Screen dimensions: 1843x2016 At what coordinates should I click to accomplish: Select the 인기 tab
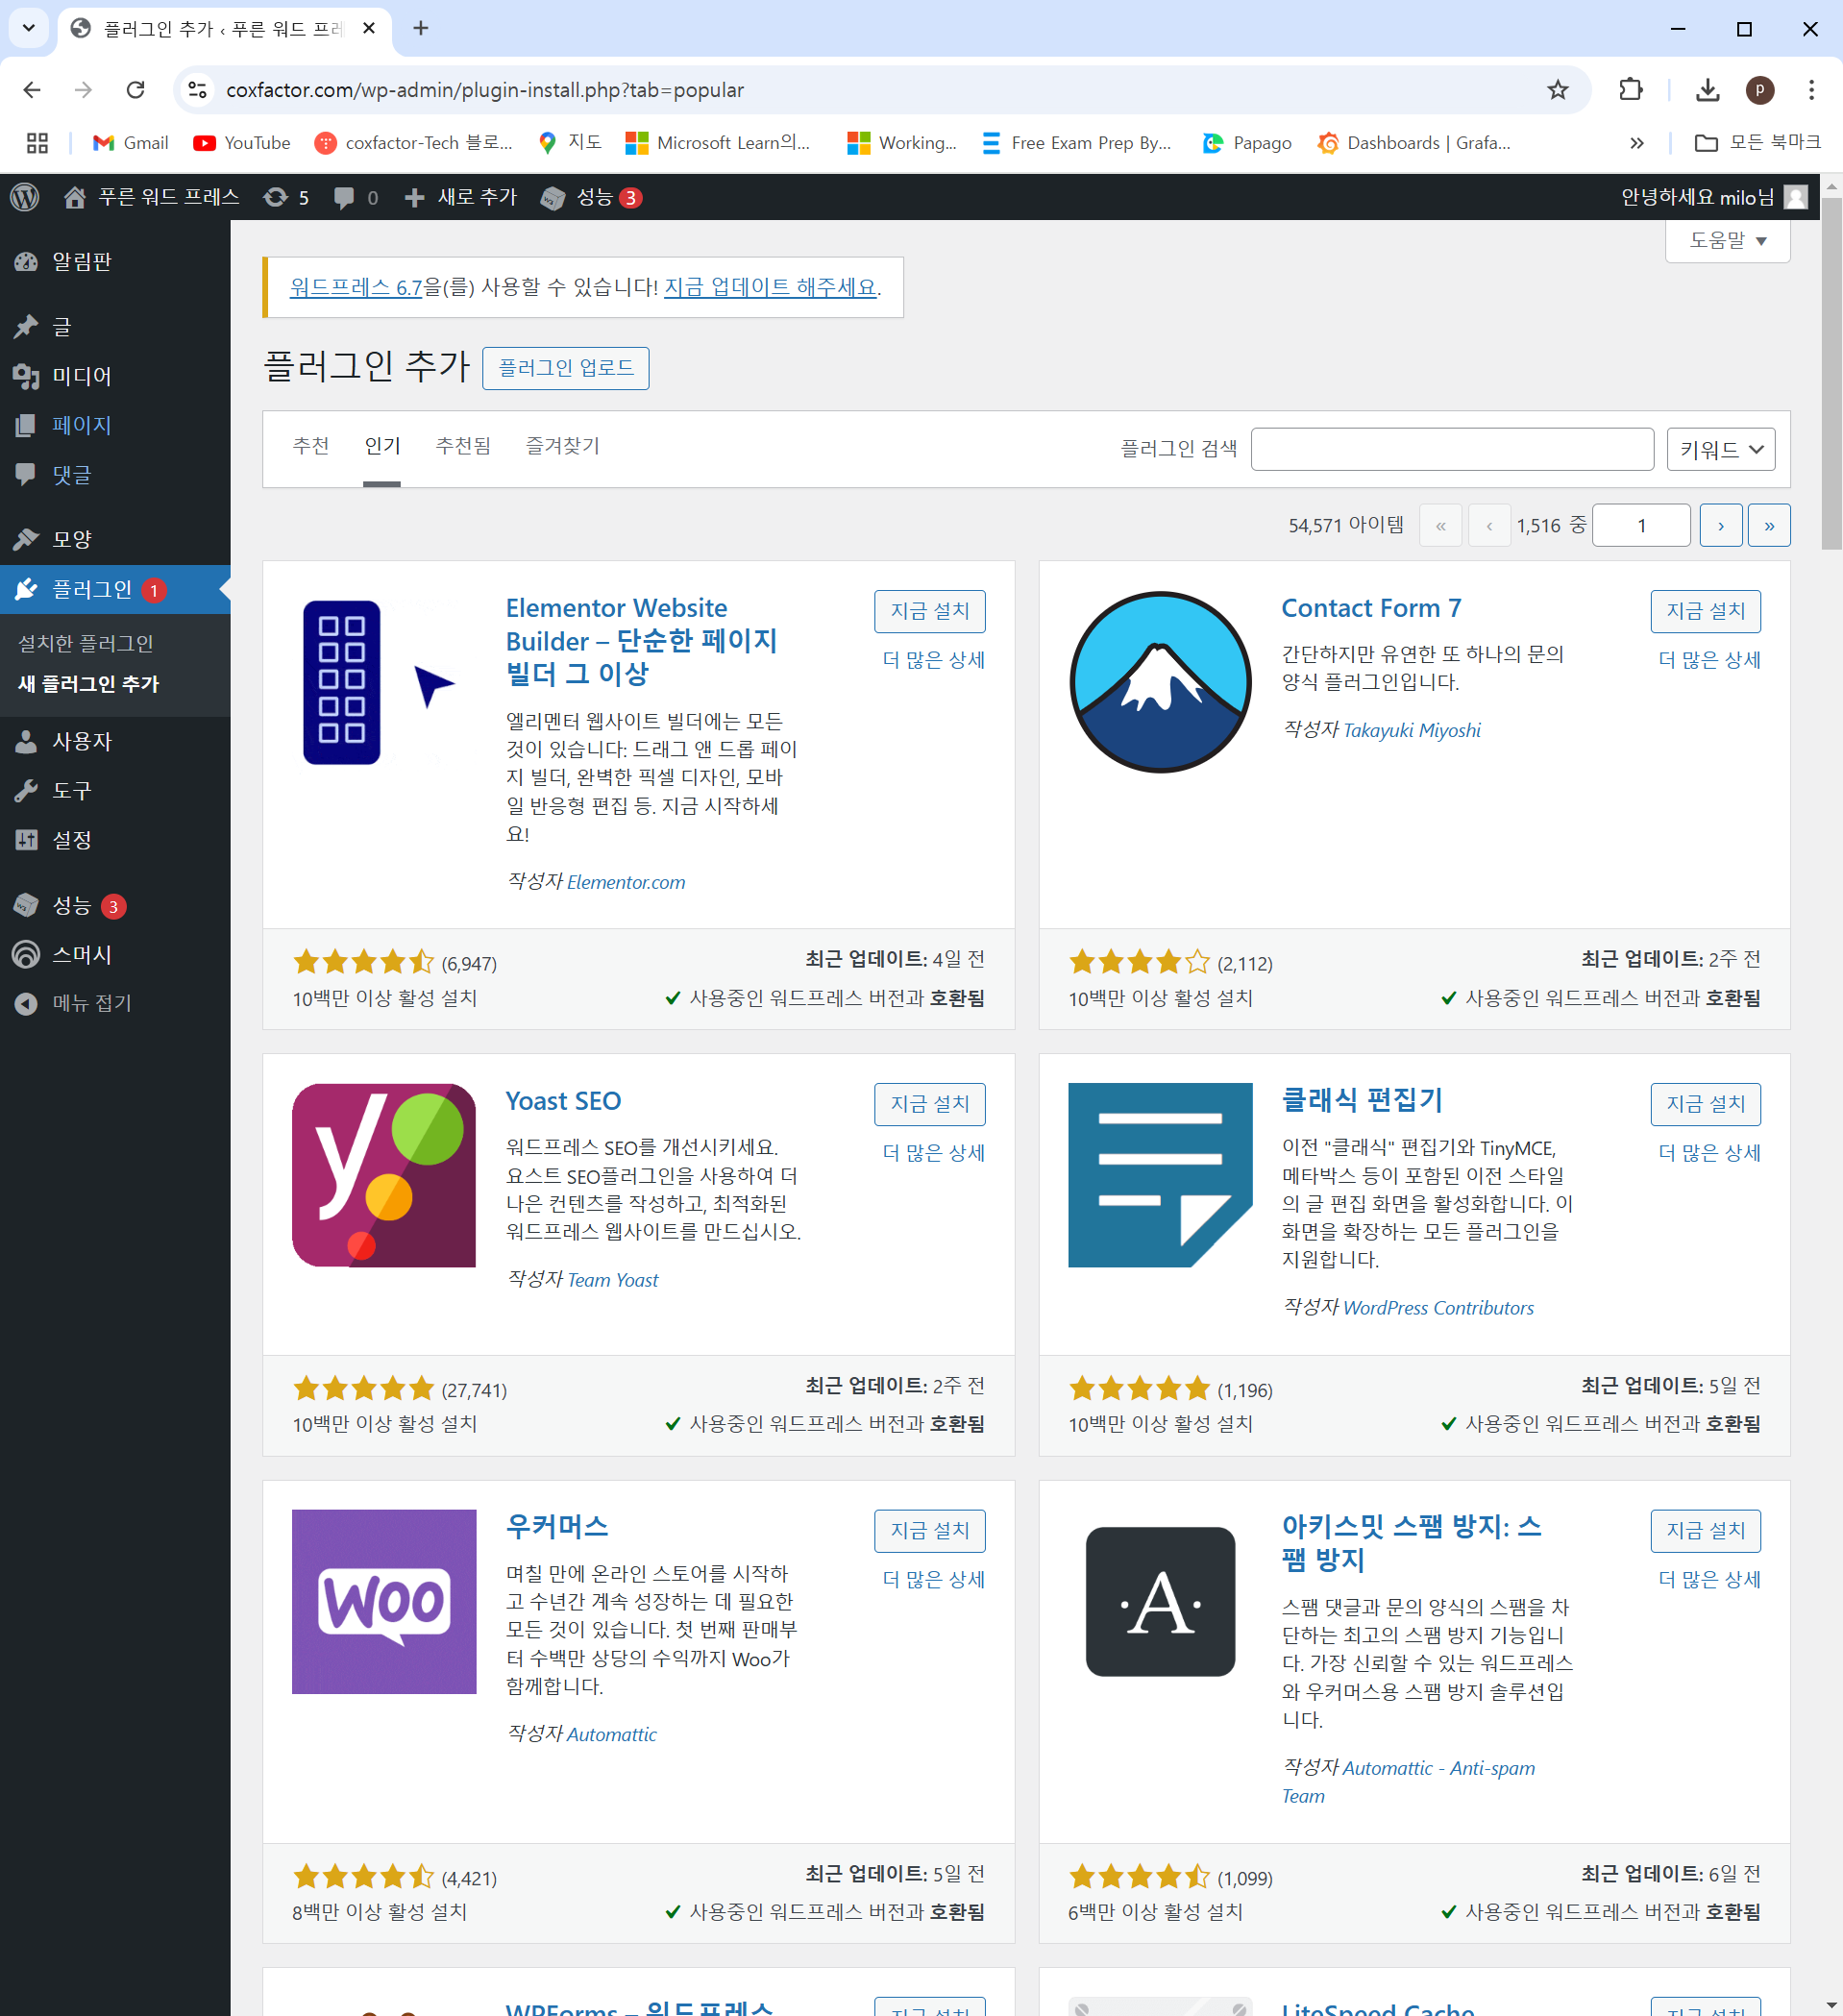pyautogui.click(x=382, y=446)
